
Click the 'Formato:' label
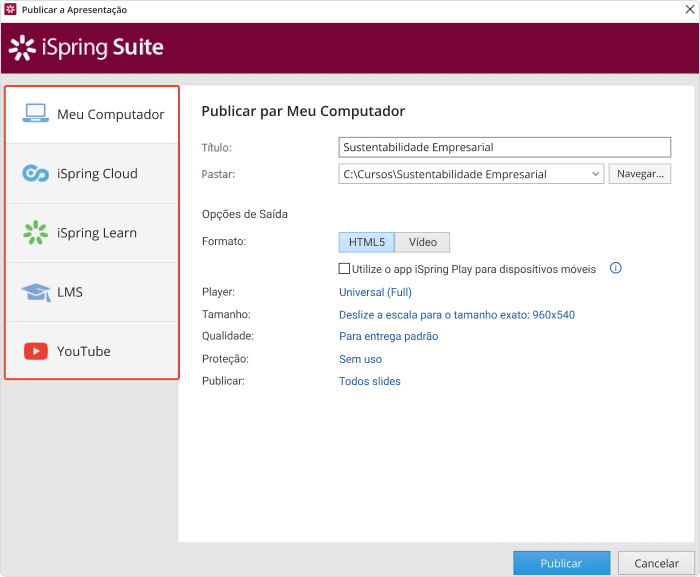[224, 241]
